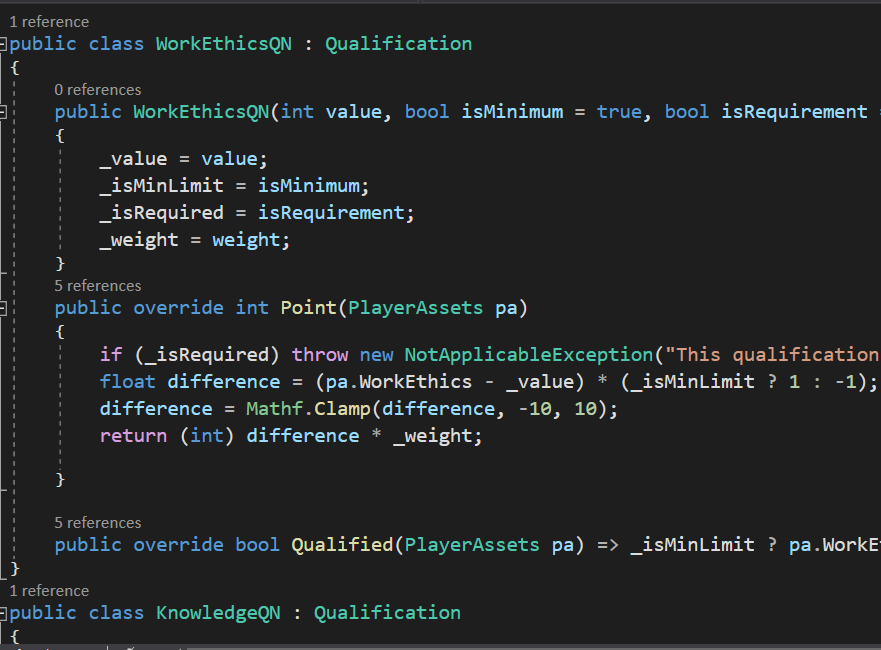This screenshot has width=881, height=650.
Task: Open '5 references' CodeLens above Point method
Action: 98,286
